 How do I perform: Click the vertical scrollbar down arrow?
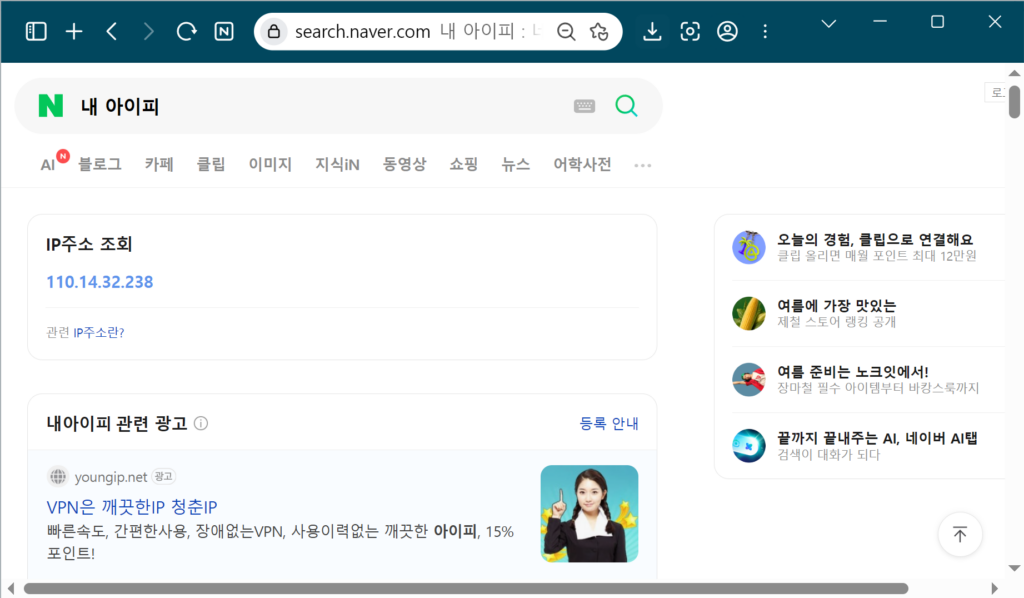(1014, 568)
